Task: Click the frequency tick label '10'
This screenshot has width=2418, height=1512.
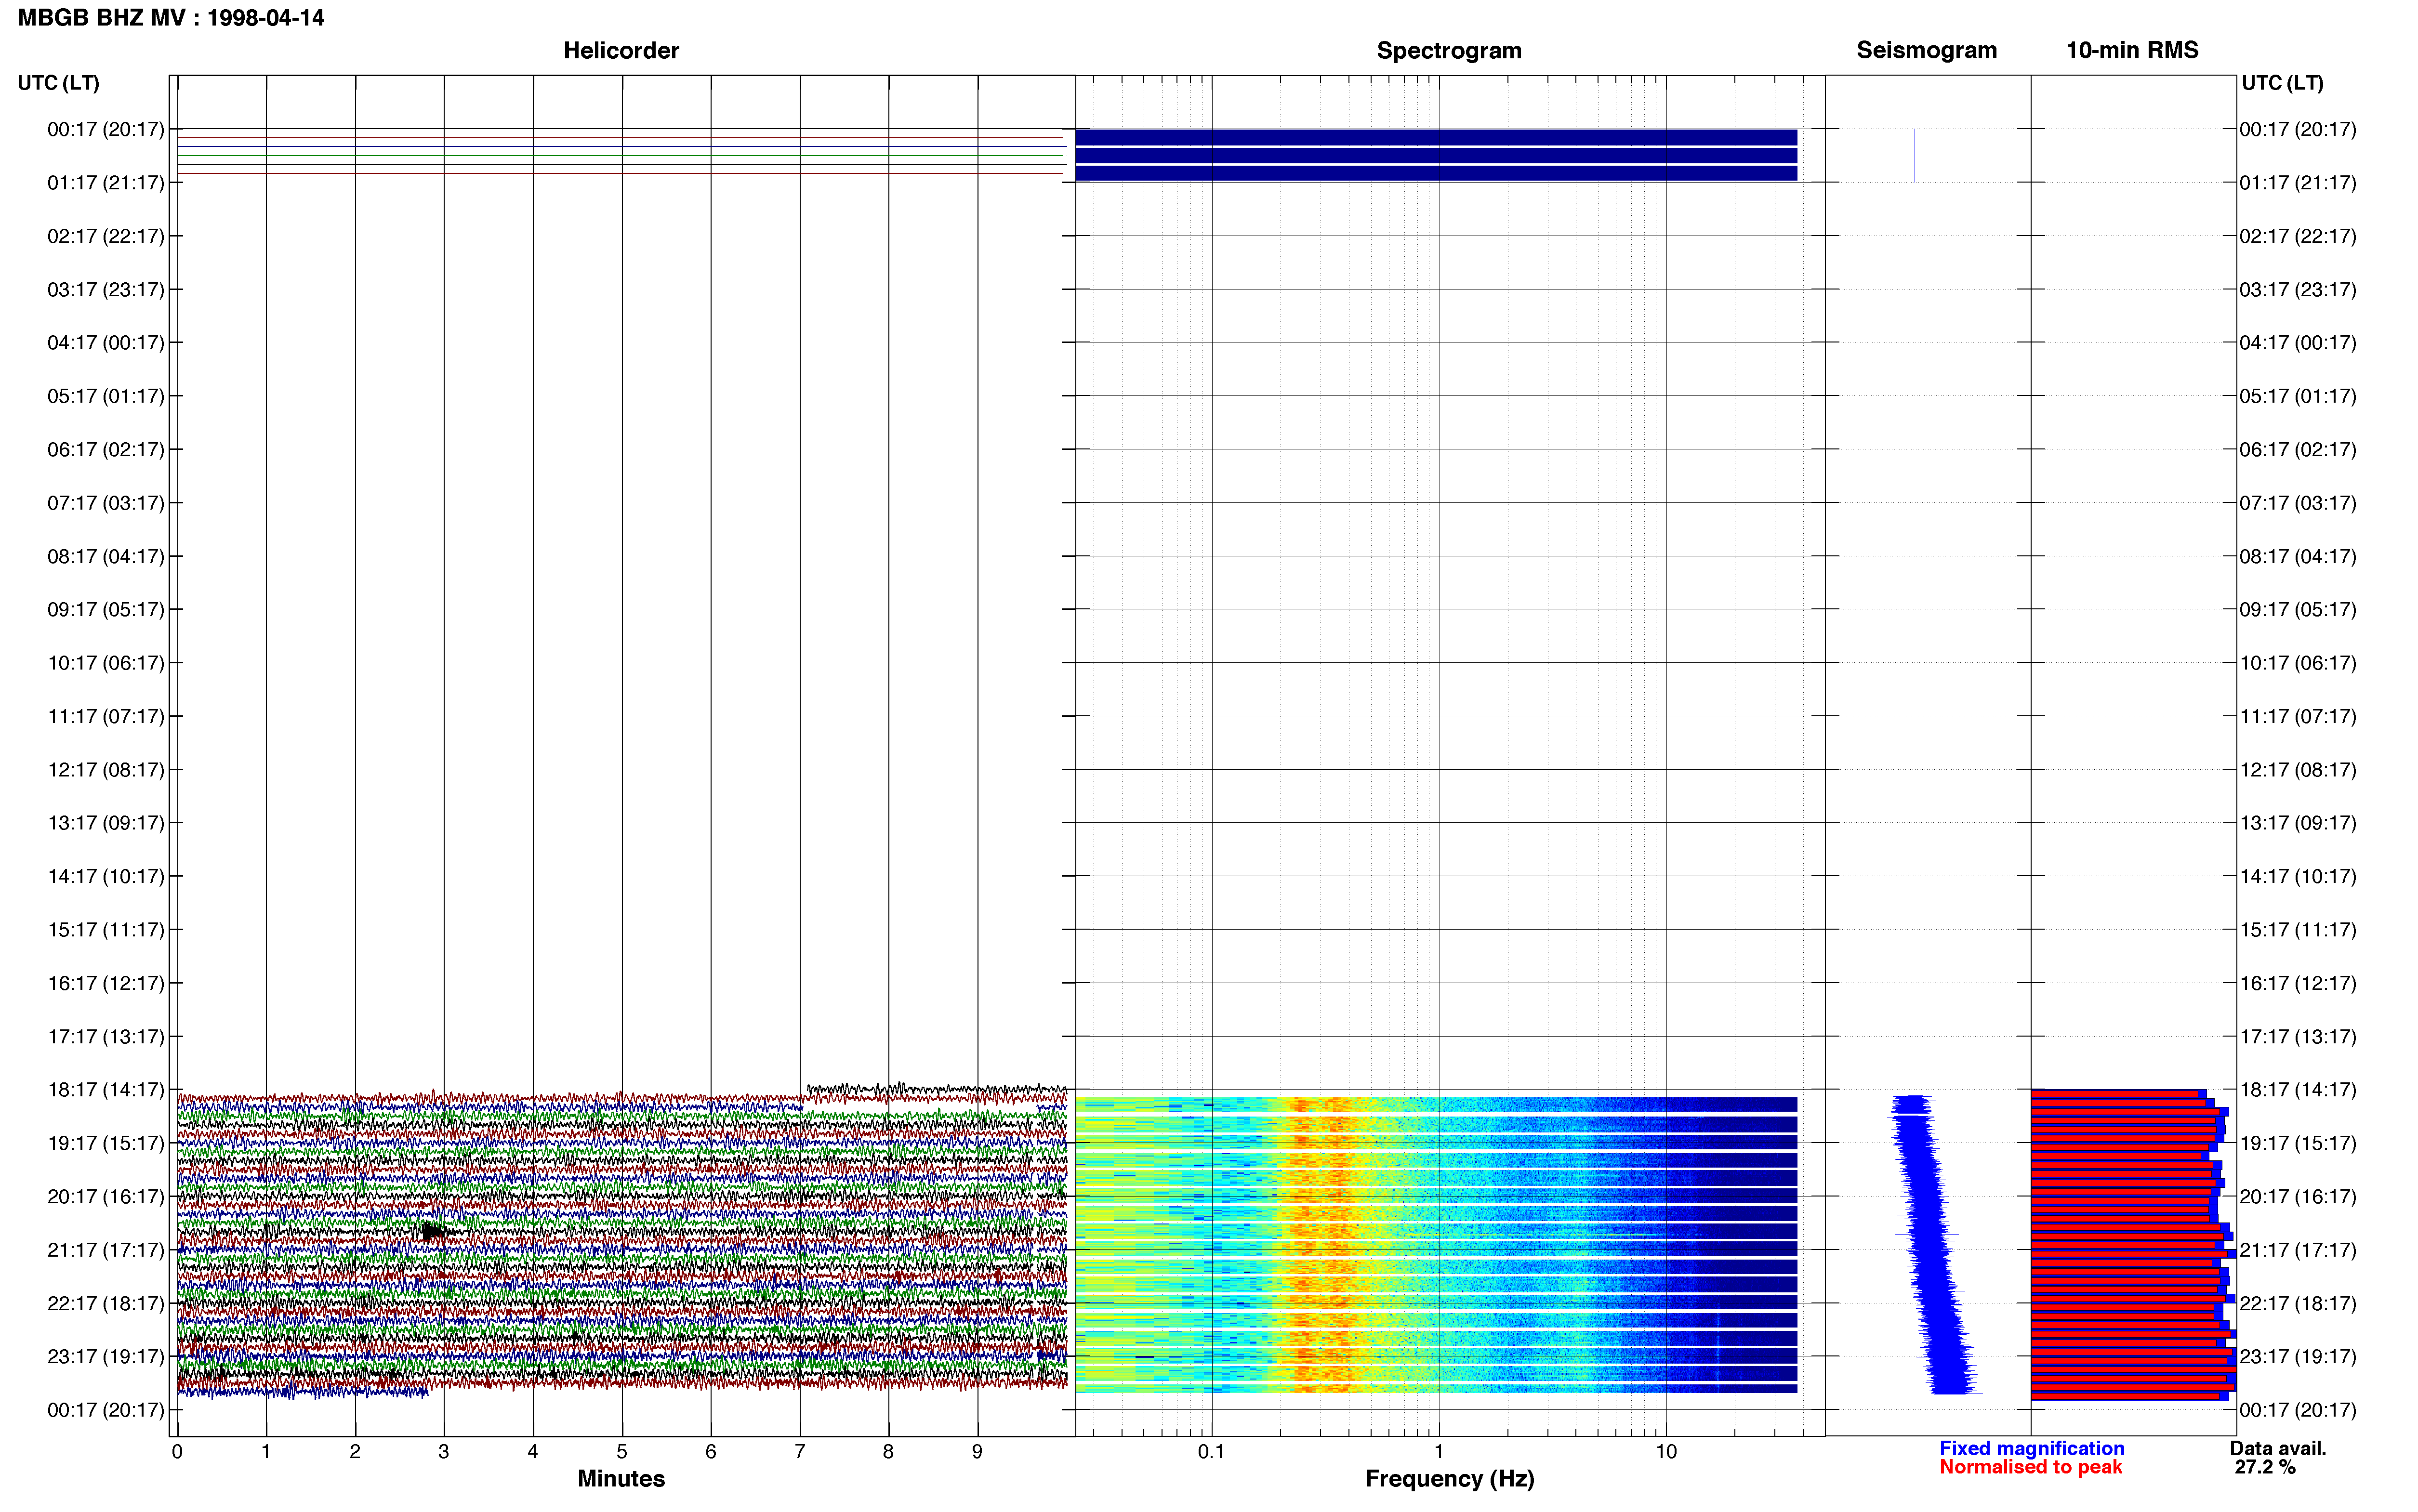Action: tap(1666, 1451)
